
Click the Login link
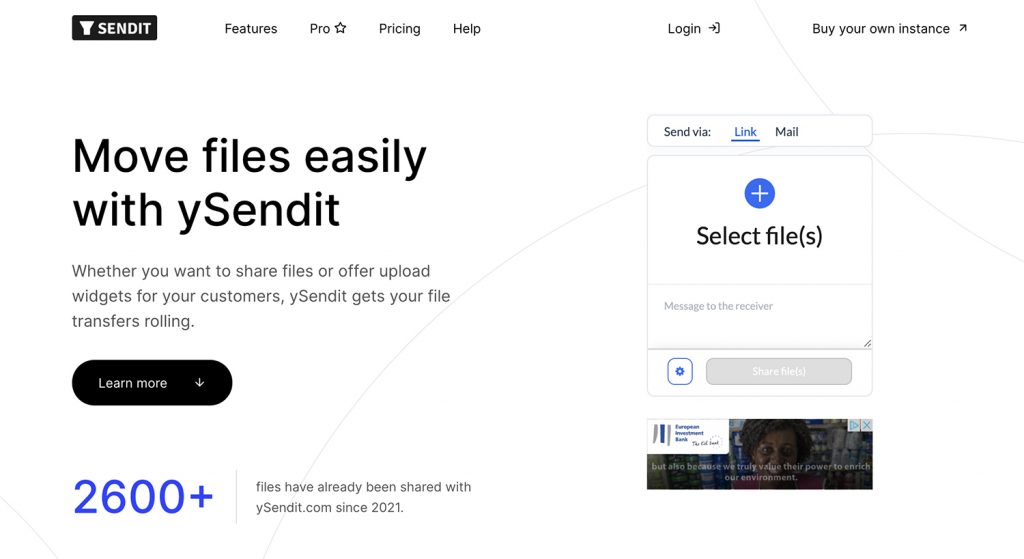[x=684, y=29]
